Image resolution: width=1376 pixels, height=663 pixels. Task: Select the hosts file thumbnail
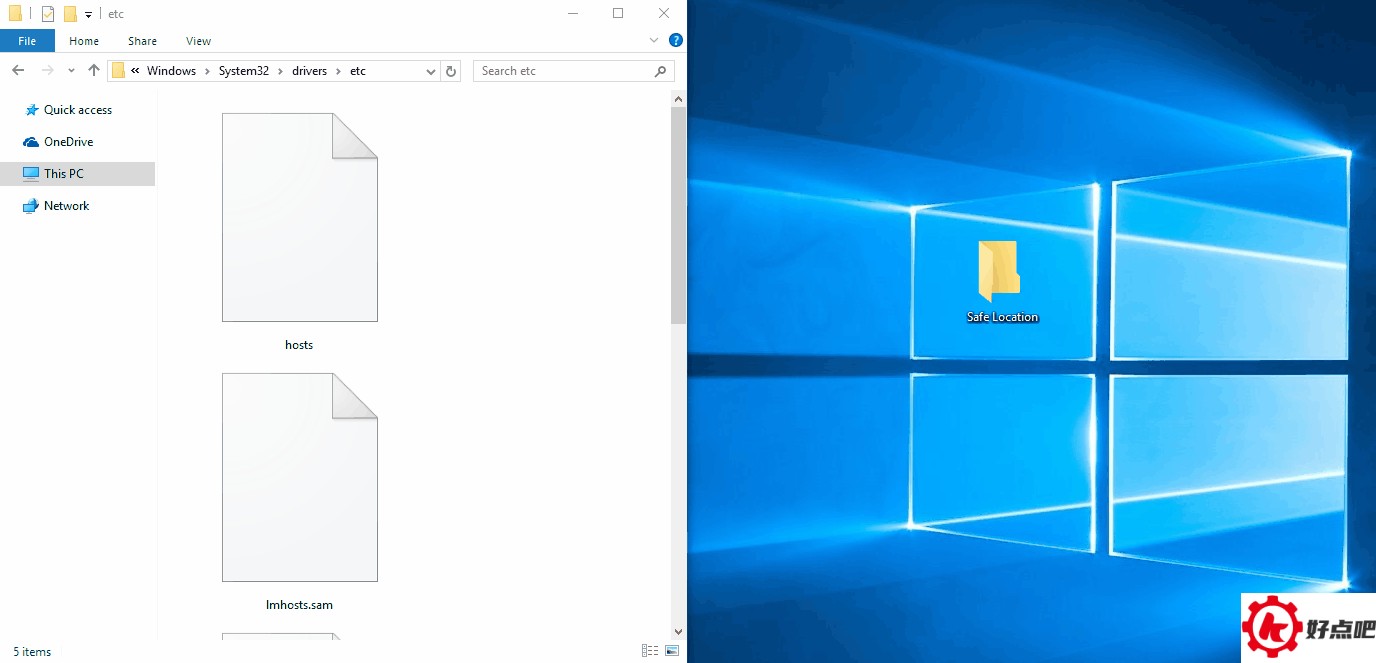click(x=299, y=218)
